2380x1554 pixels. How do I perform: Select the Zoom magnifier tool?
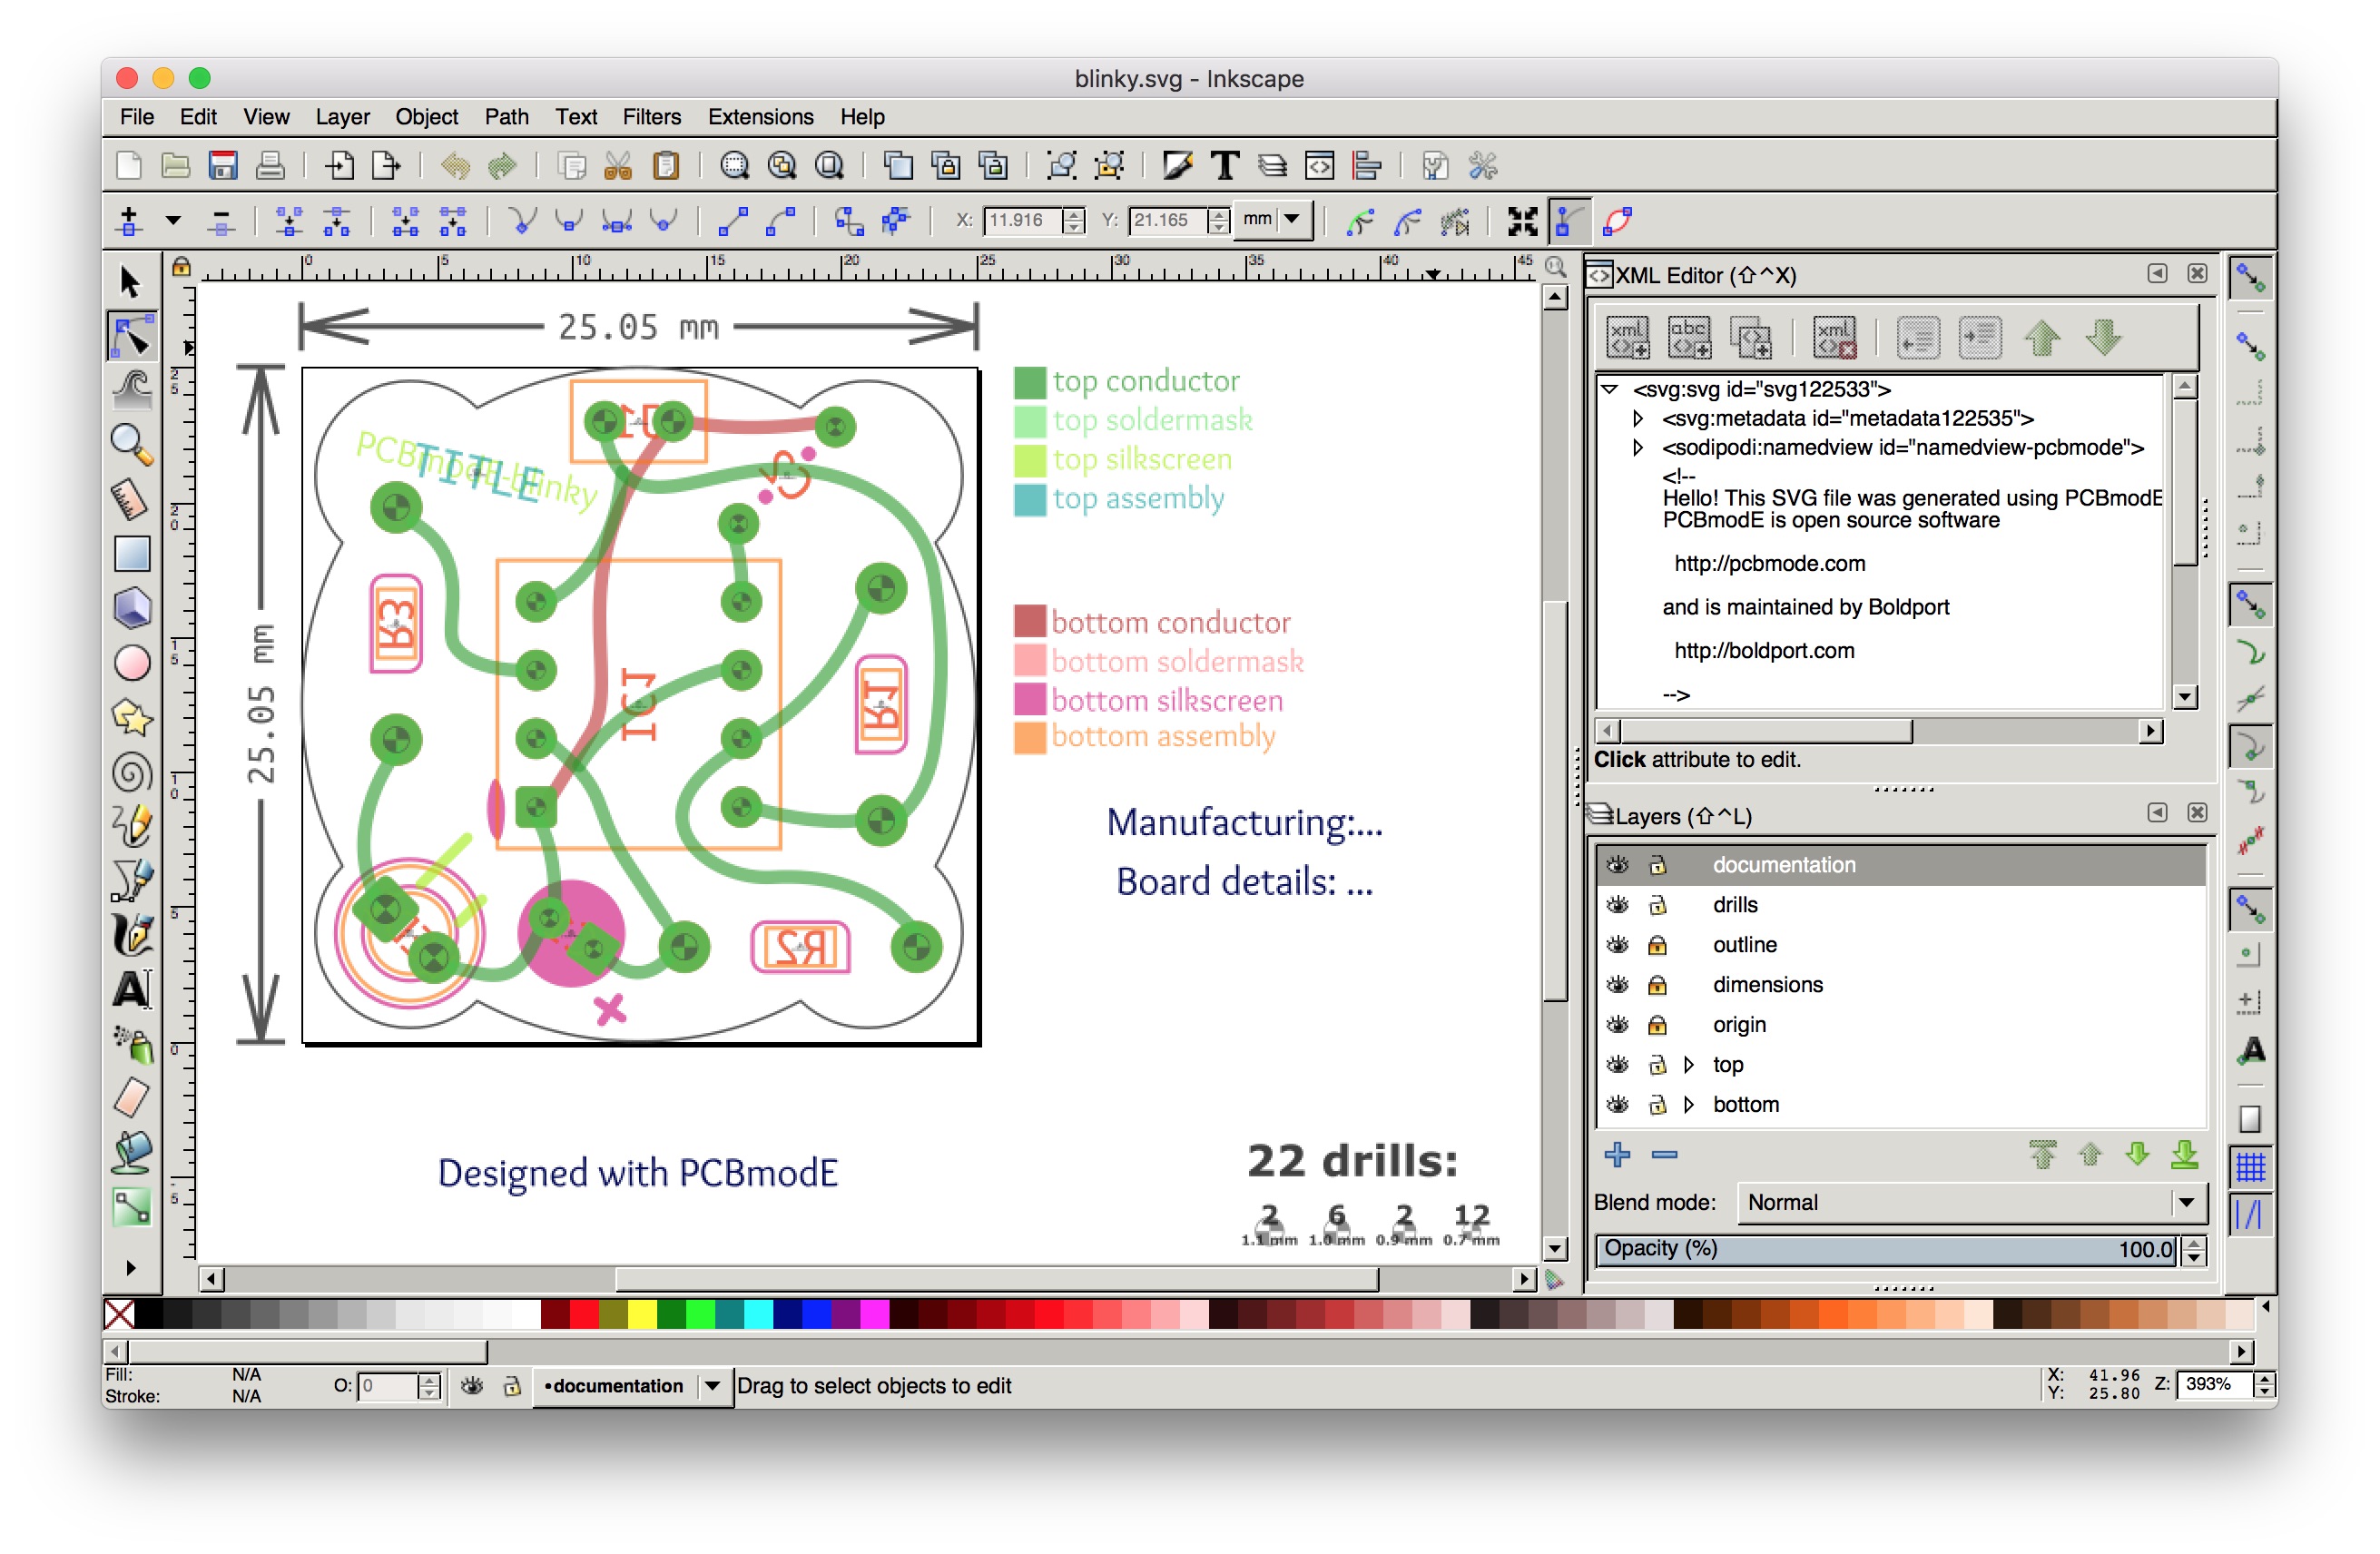point(131,444)
